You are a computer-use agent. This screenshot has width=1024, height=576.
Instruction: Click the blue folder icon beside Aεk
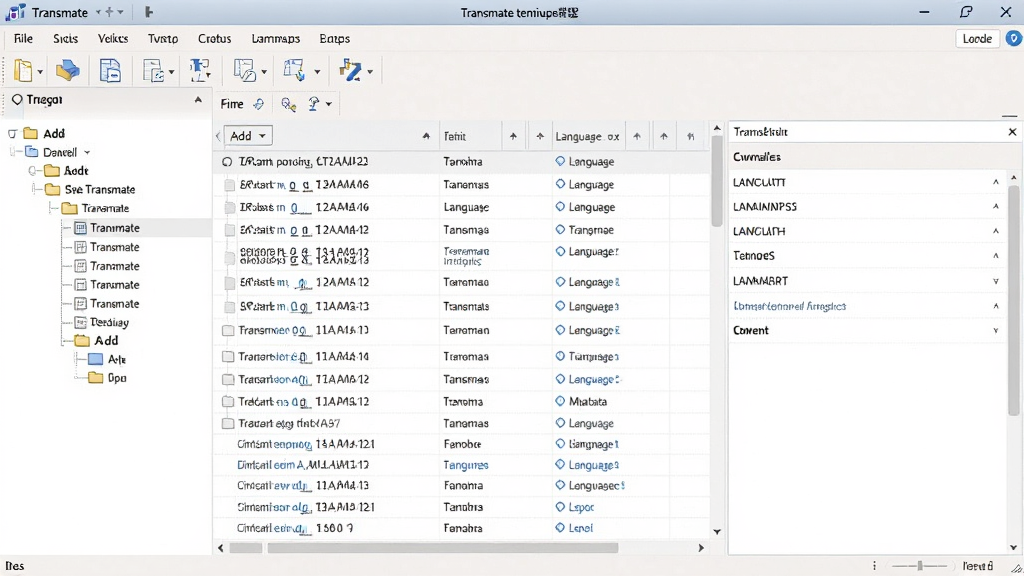pyautogui.click(x=95, y=359)
